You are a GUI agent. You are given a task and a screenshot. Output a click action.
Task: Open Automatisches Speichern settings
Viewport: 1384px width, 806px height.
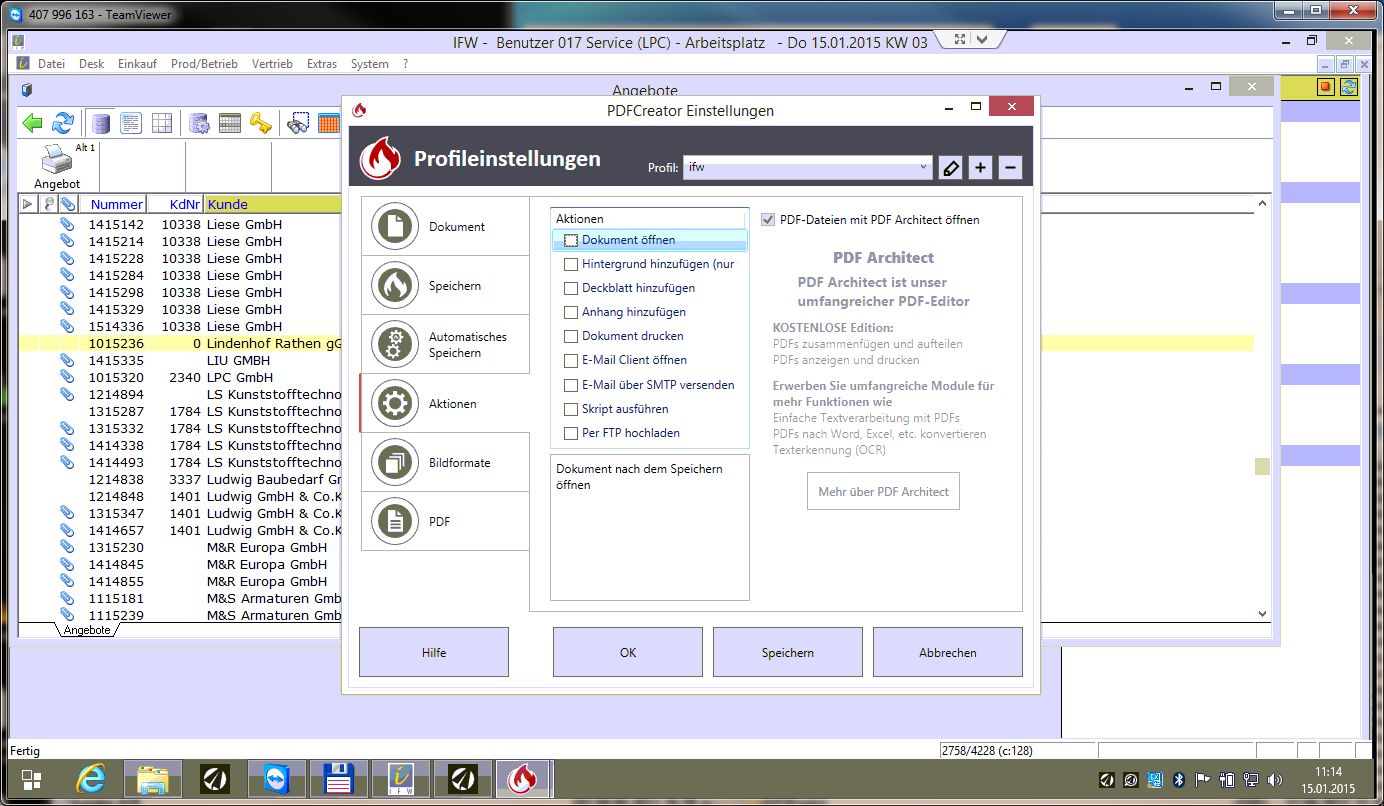tap(445, 345)
